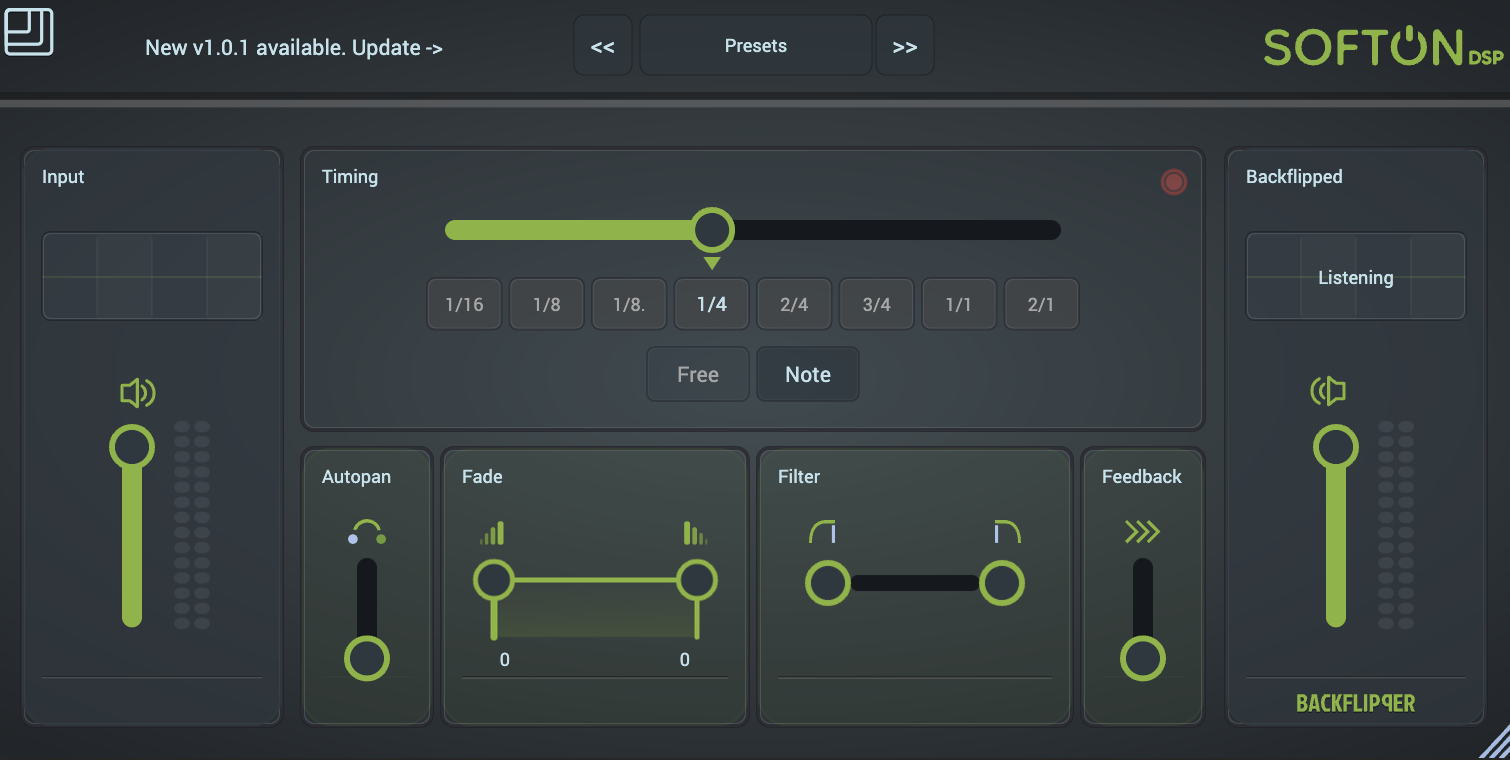The image size is (1510, 760).
Task: Go to the next preset
Action: (x=905, y=46)
